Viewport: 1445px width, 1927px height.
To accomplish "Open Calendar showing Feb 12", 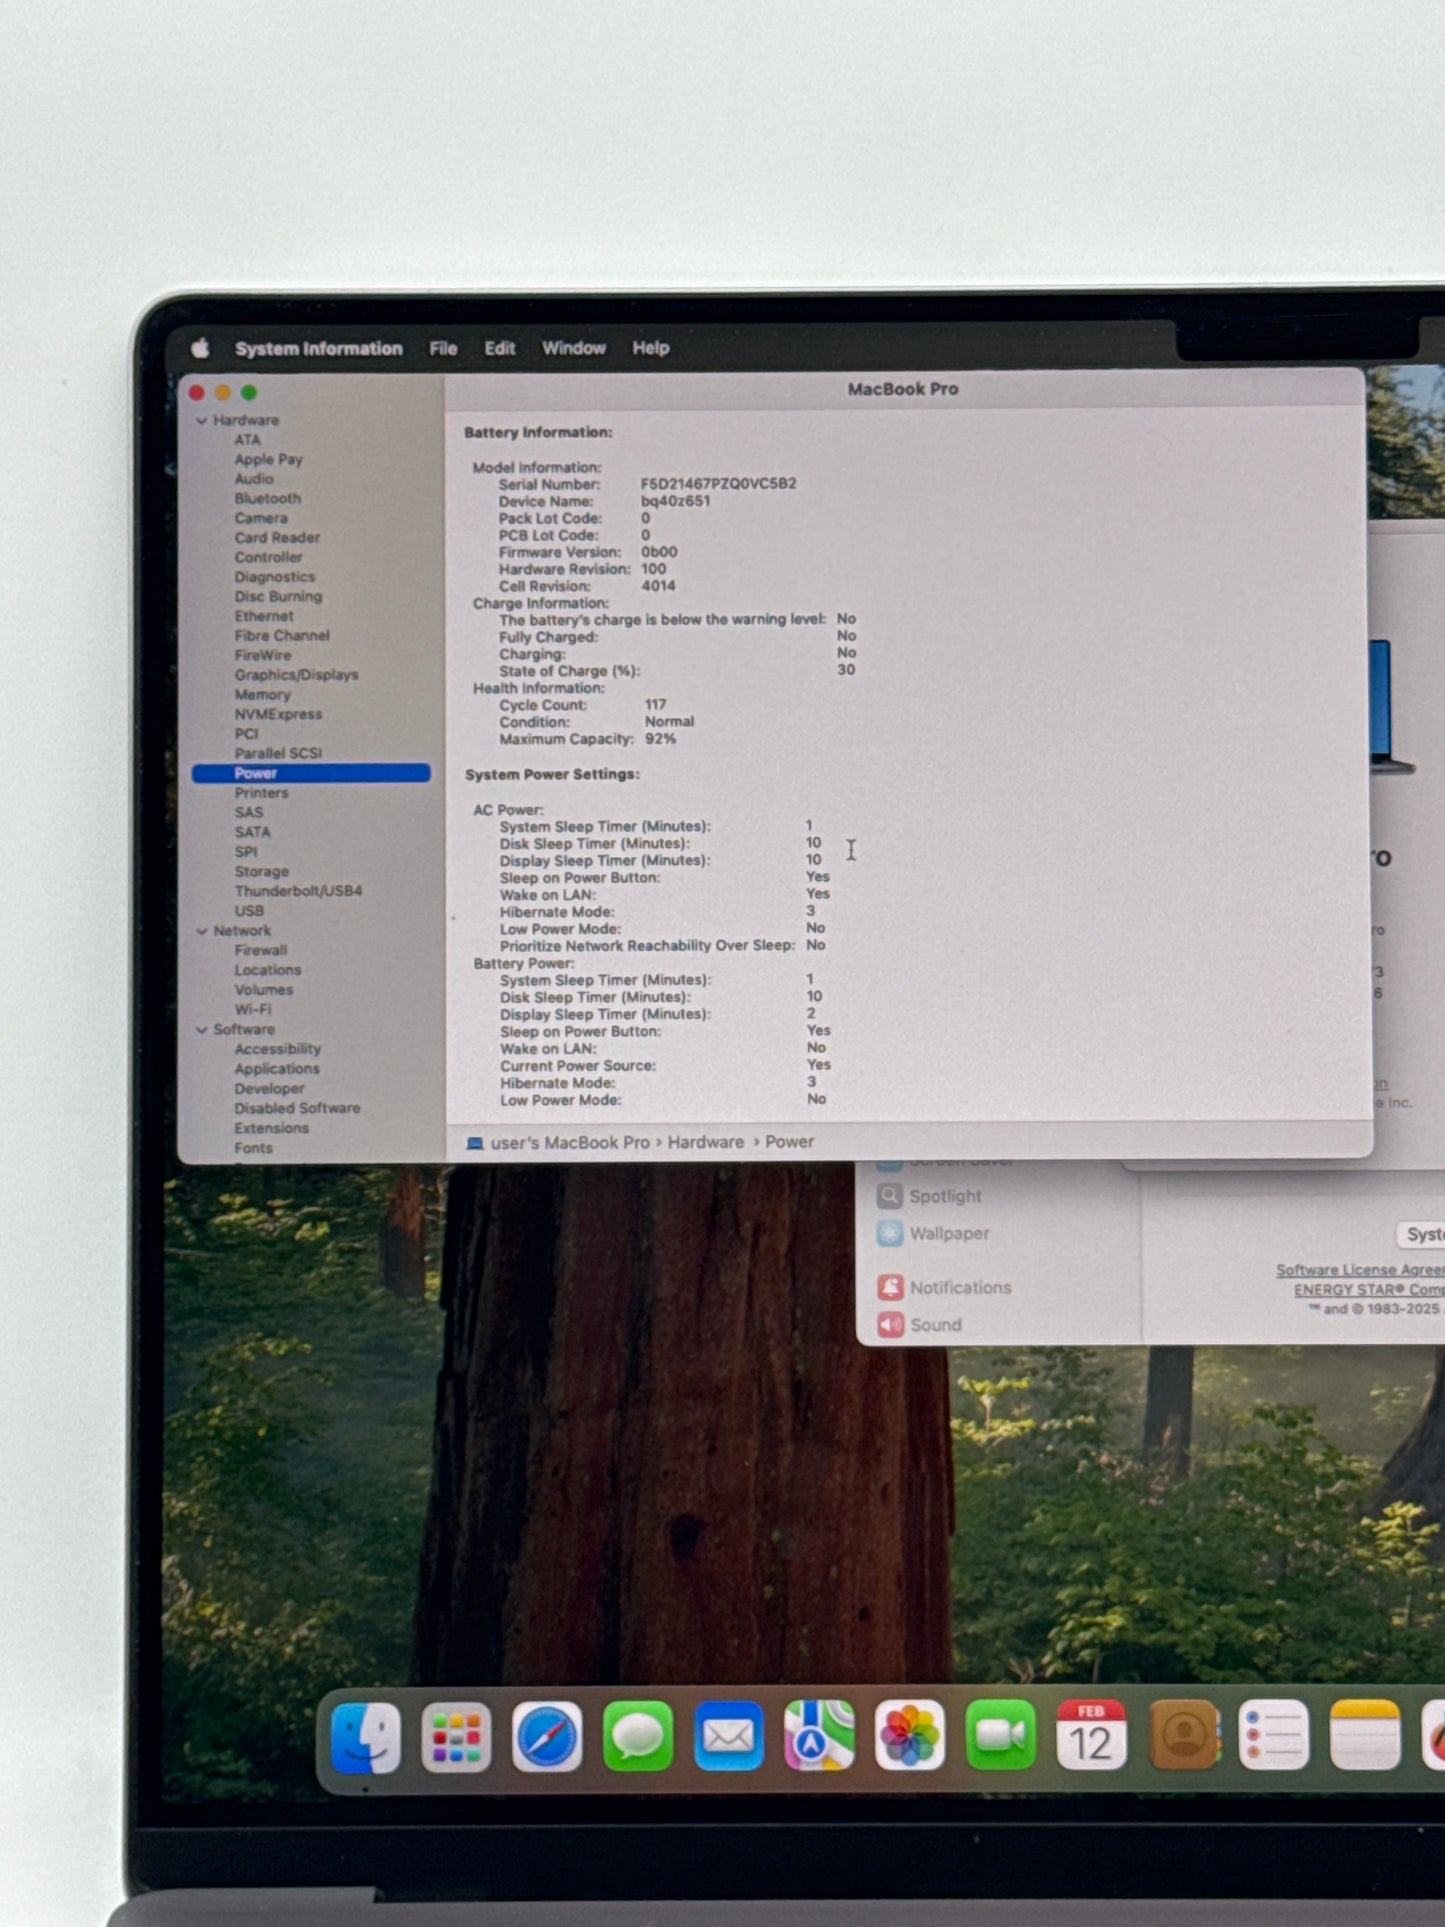I will (x=1091, y=1738).
